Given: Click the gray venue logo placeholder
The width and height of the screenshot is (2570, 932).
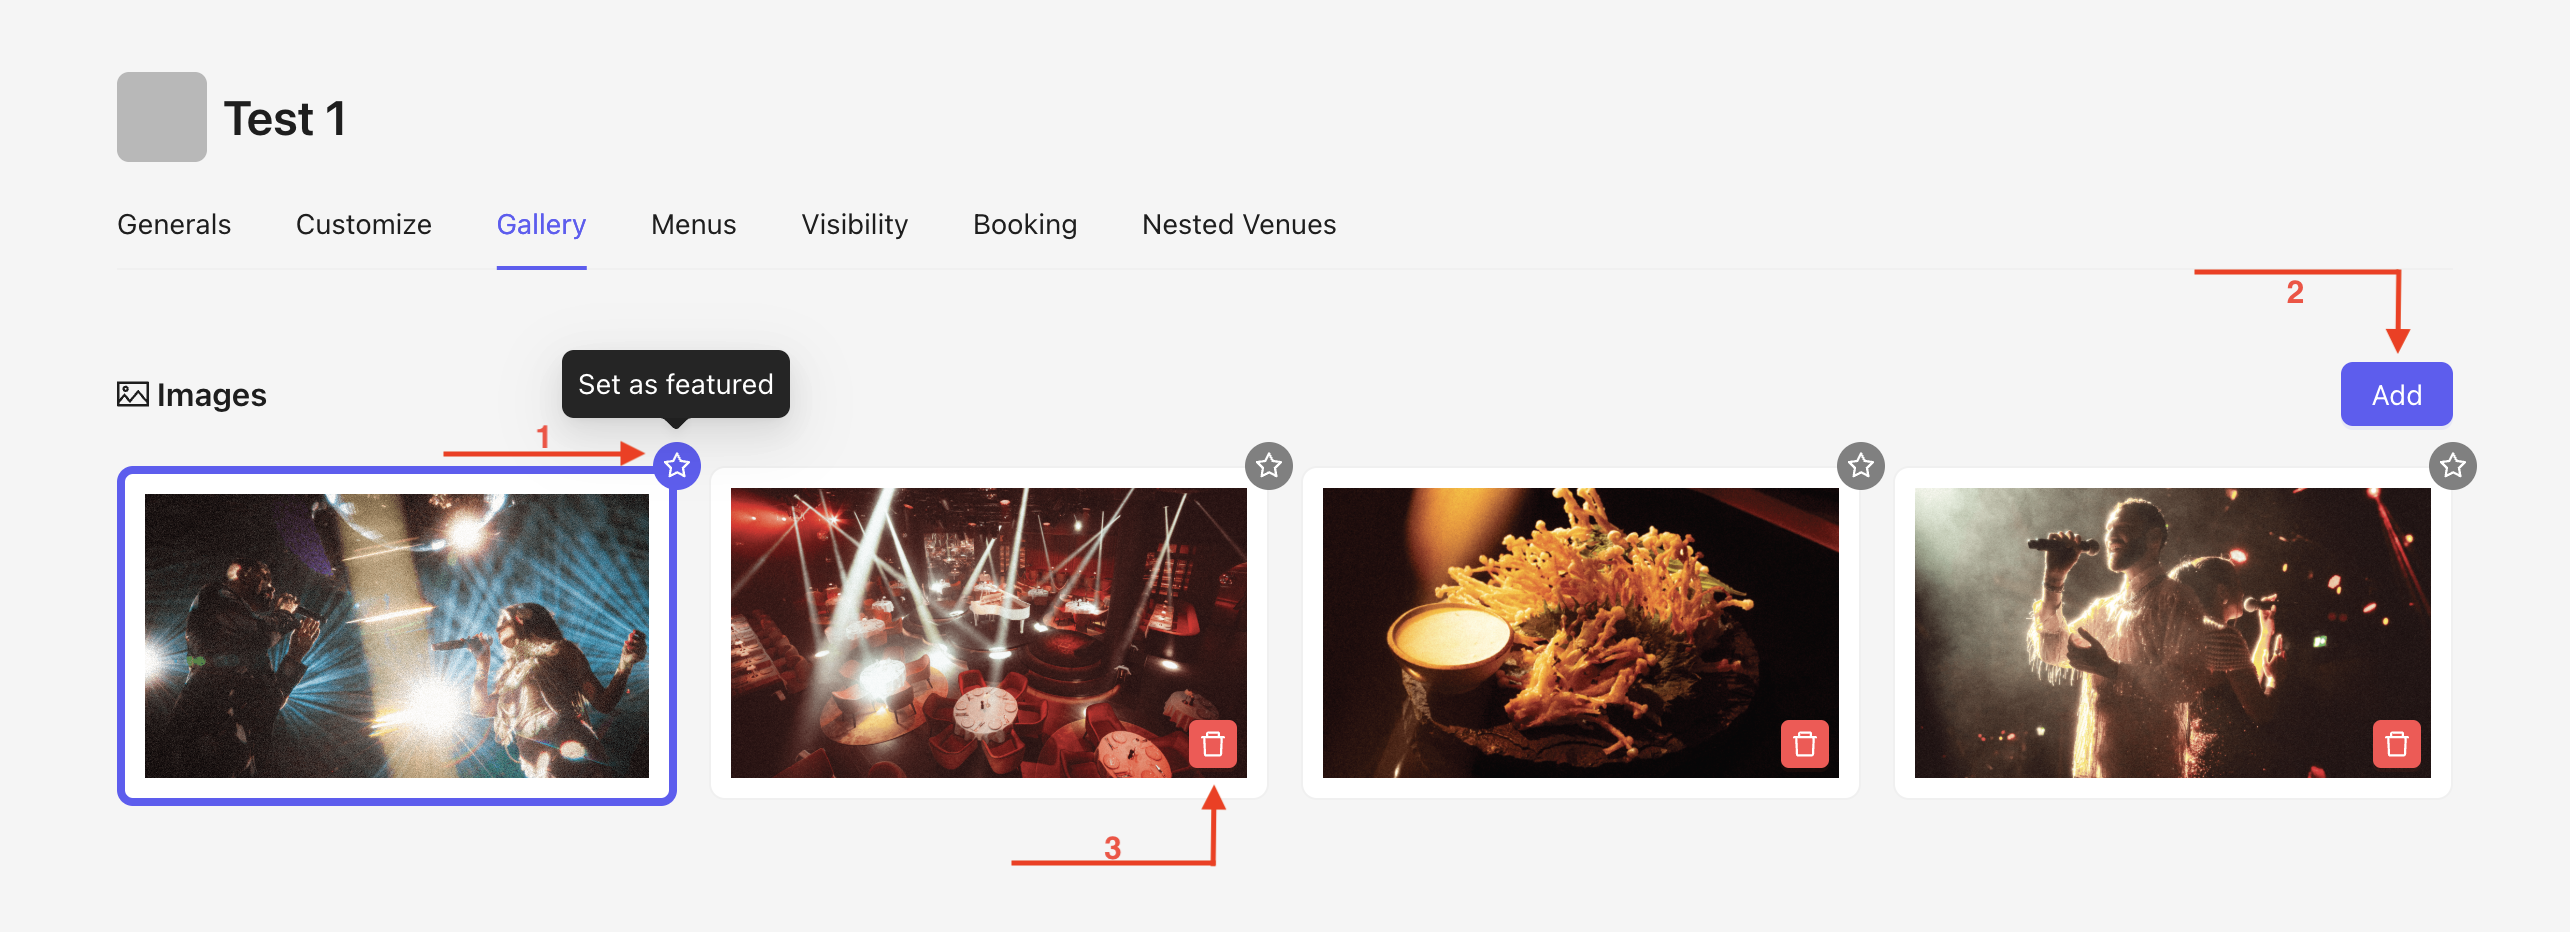Looking at the screenshot, I should [x=162, y=117].
